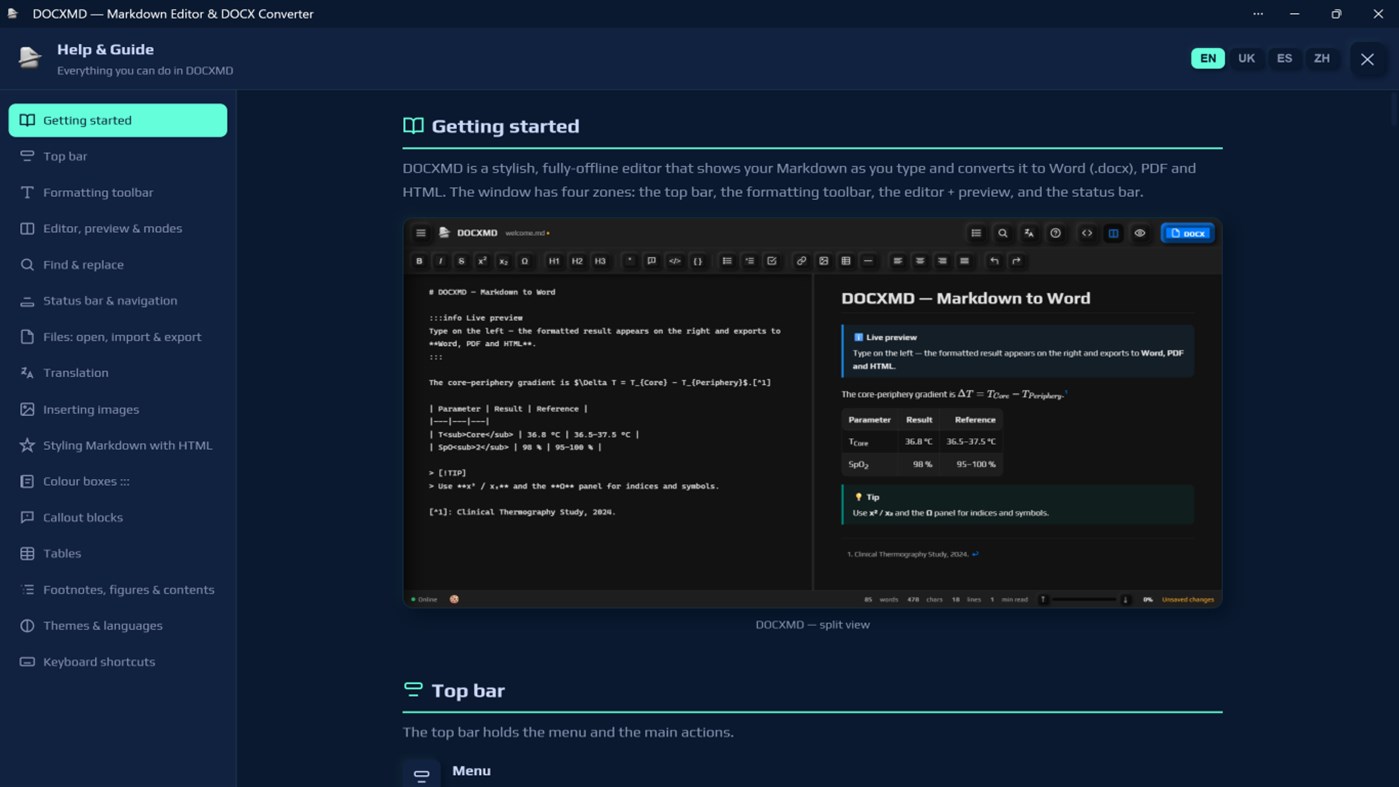Show Files: open, import & export
This screenshot has height=787, width=1399.
pos(118,337)
